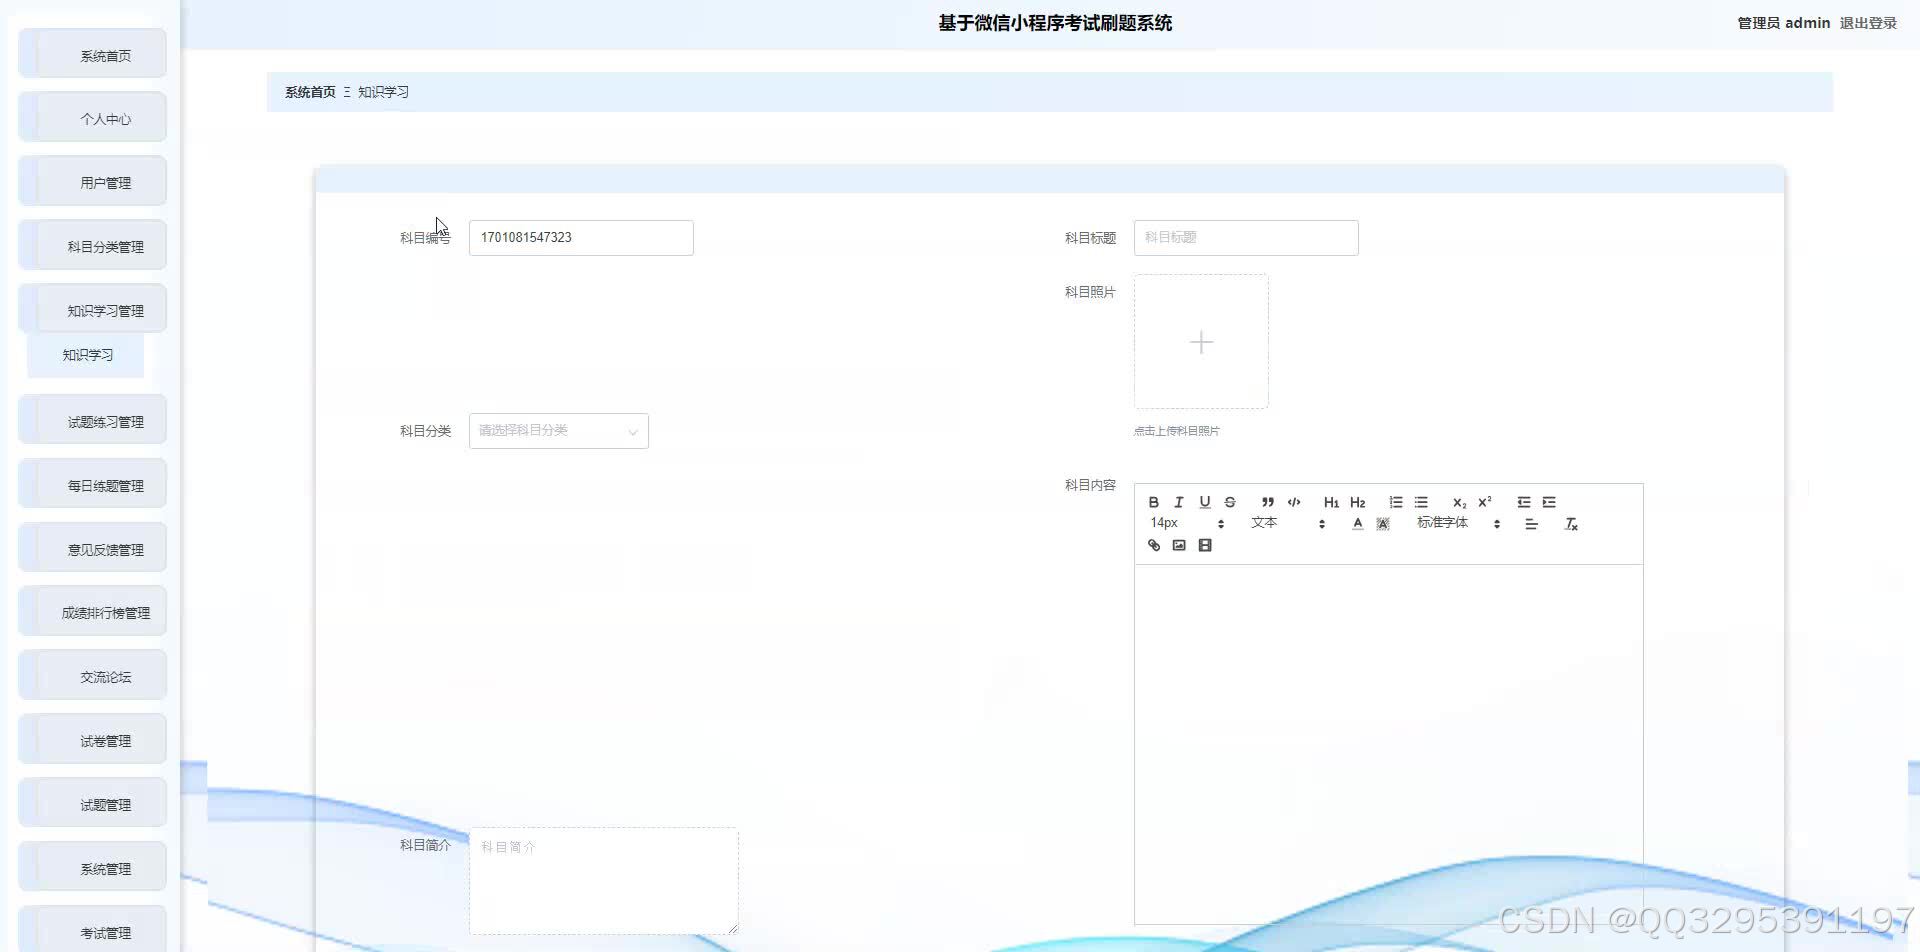
Task: Toggle an ordered list in the editor
Action: pos(1395,502)
